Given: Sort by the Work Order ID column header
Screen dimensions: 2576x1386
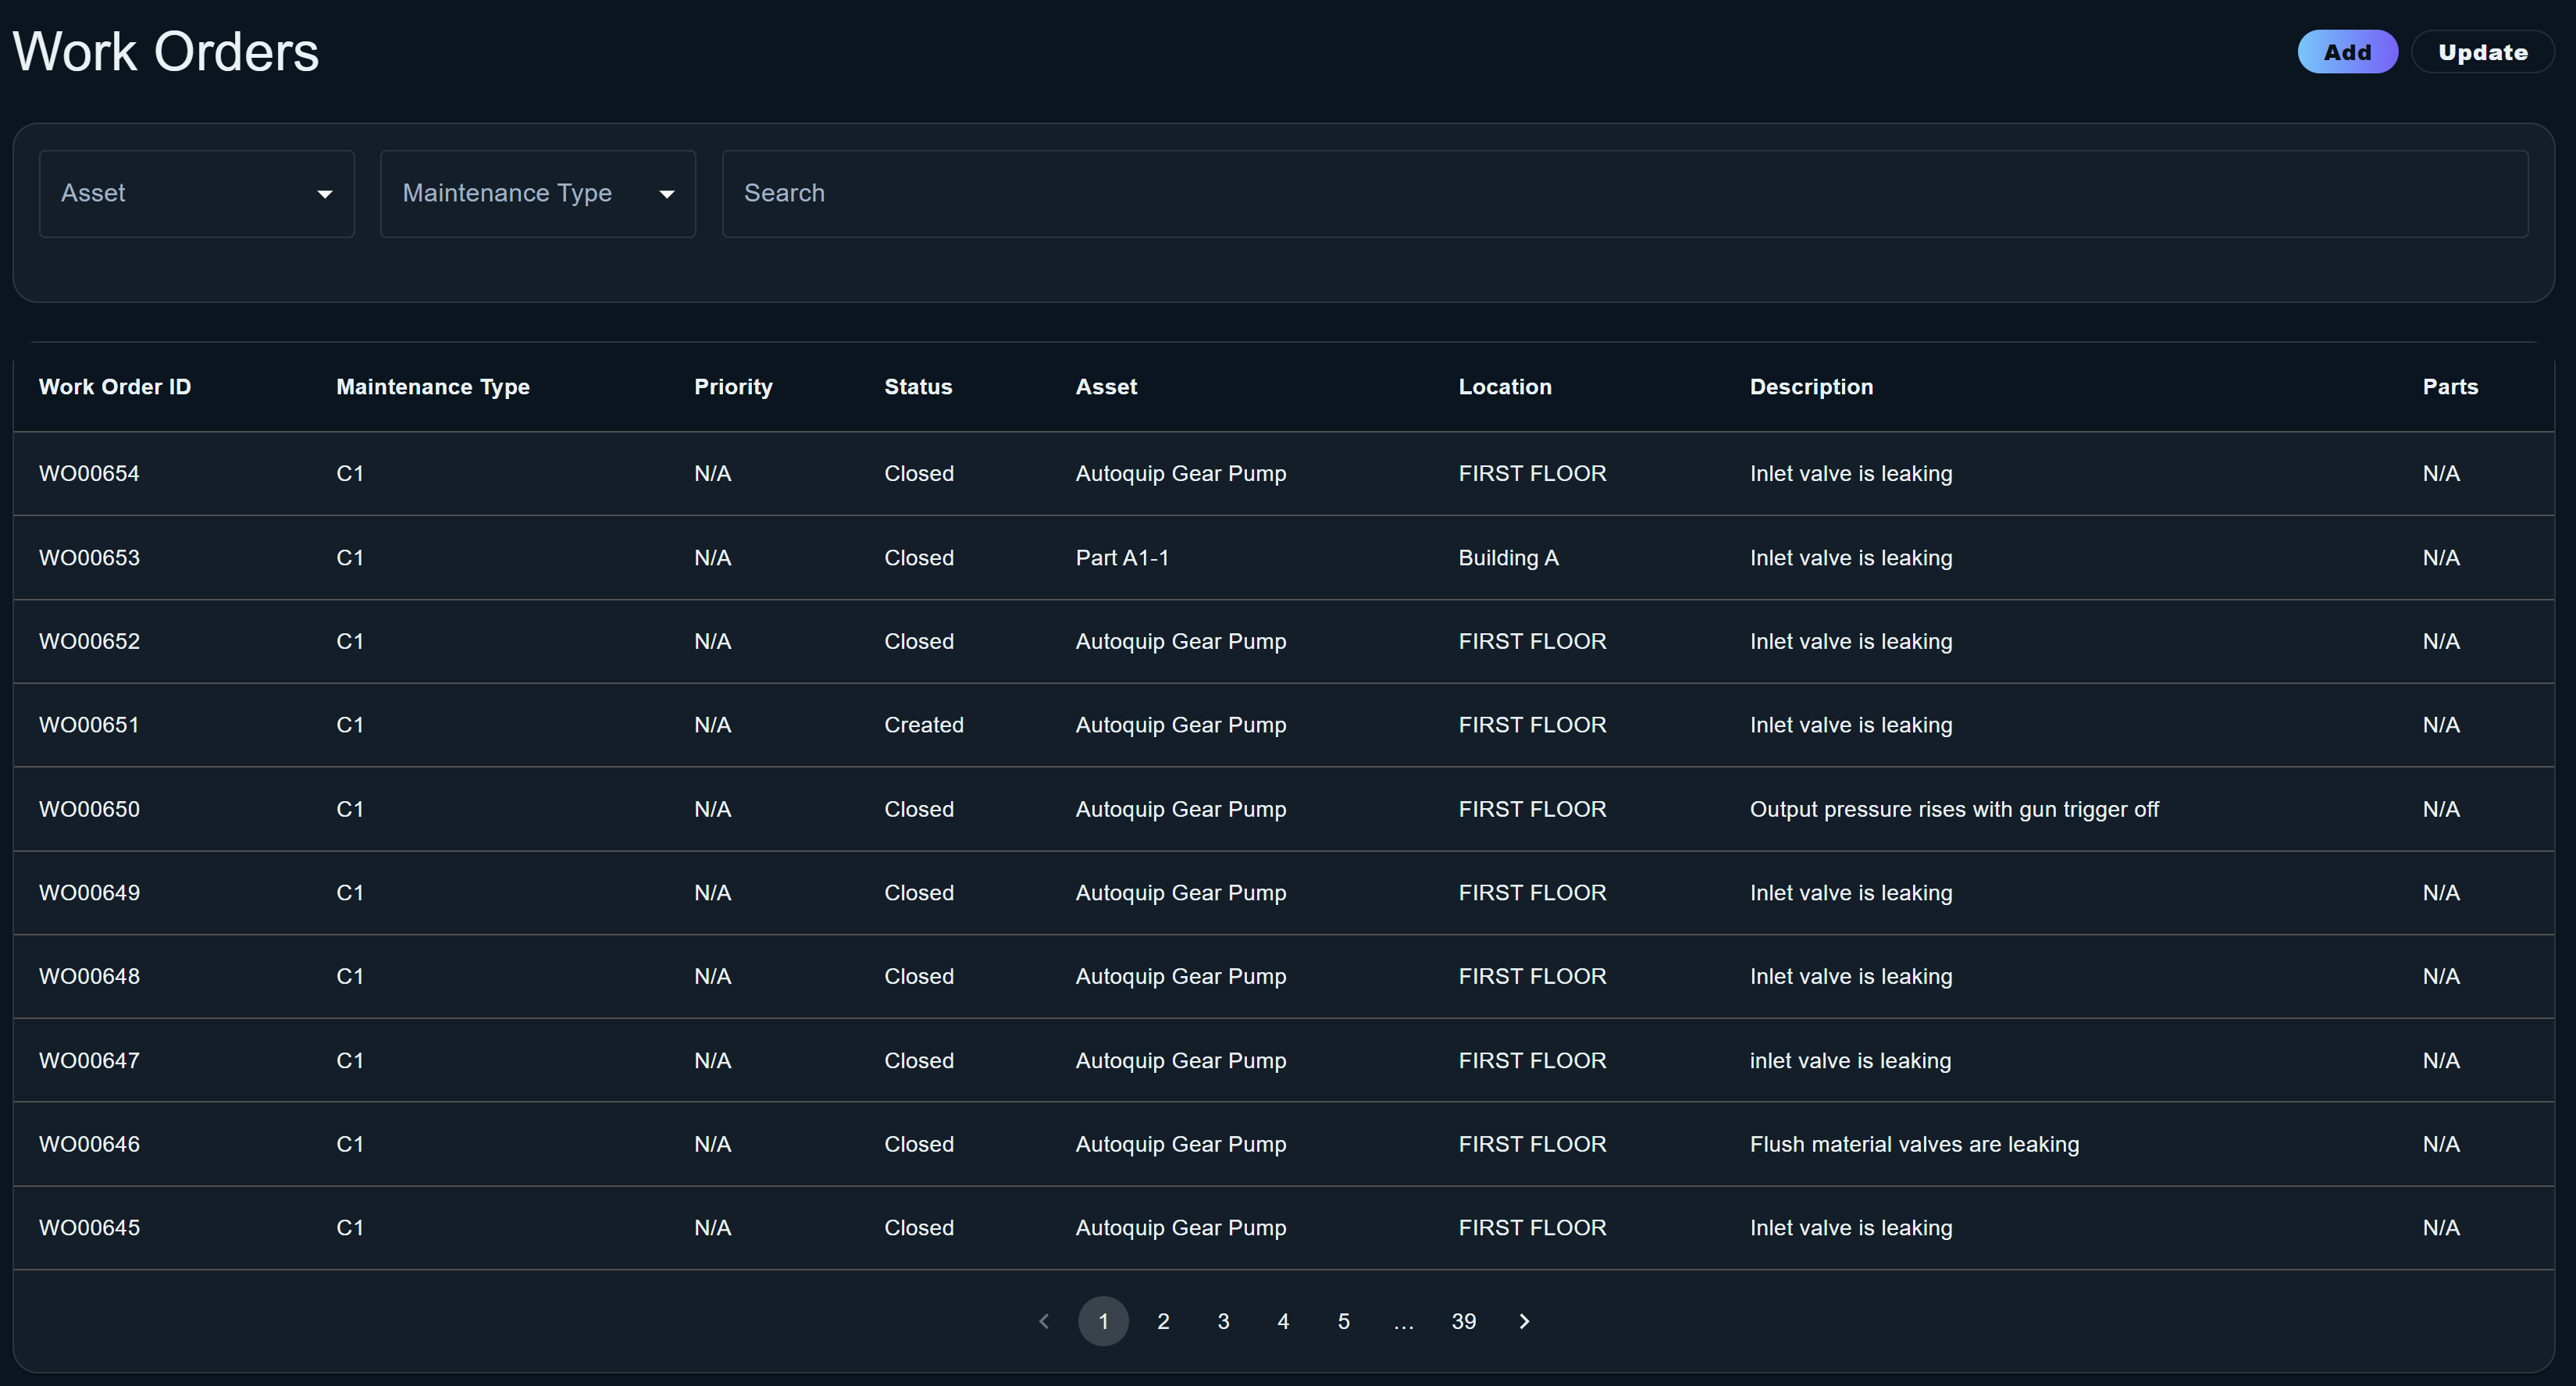Looking at the screenshot, I should (114, 386).
